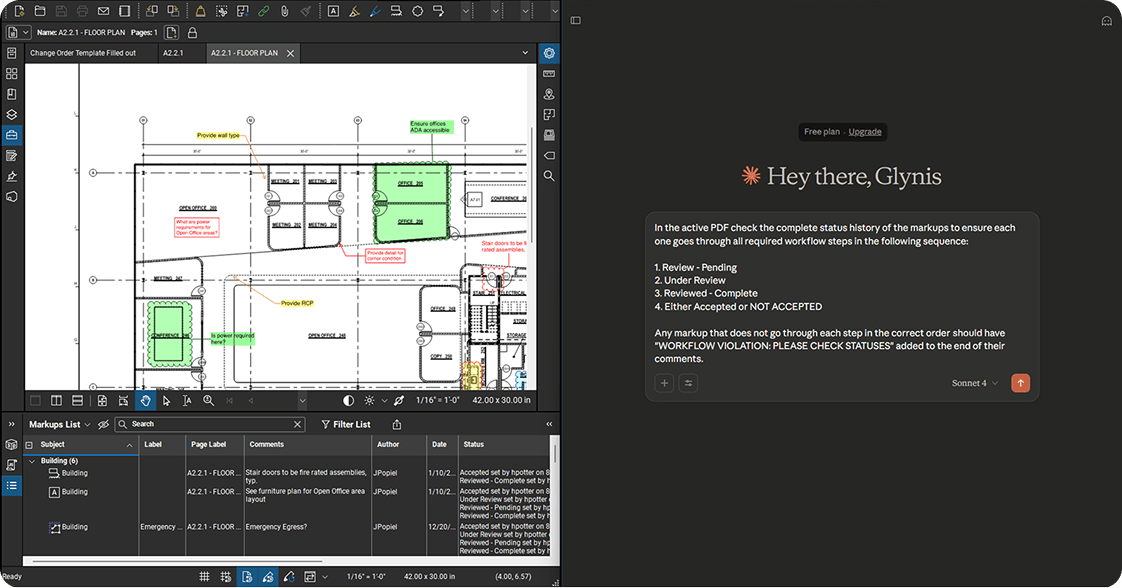Collapse the Building (6) group
The height and width of the screenshot is (588, 1122).
point(31,461)
